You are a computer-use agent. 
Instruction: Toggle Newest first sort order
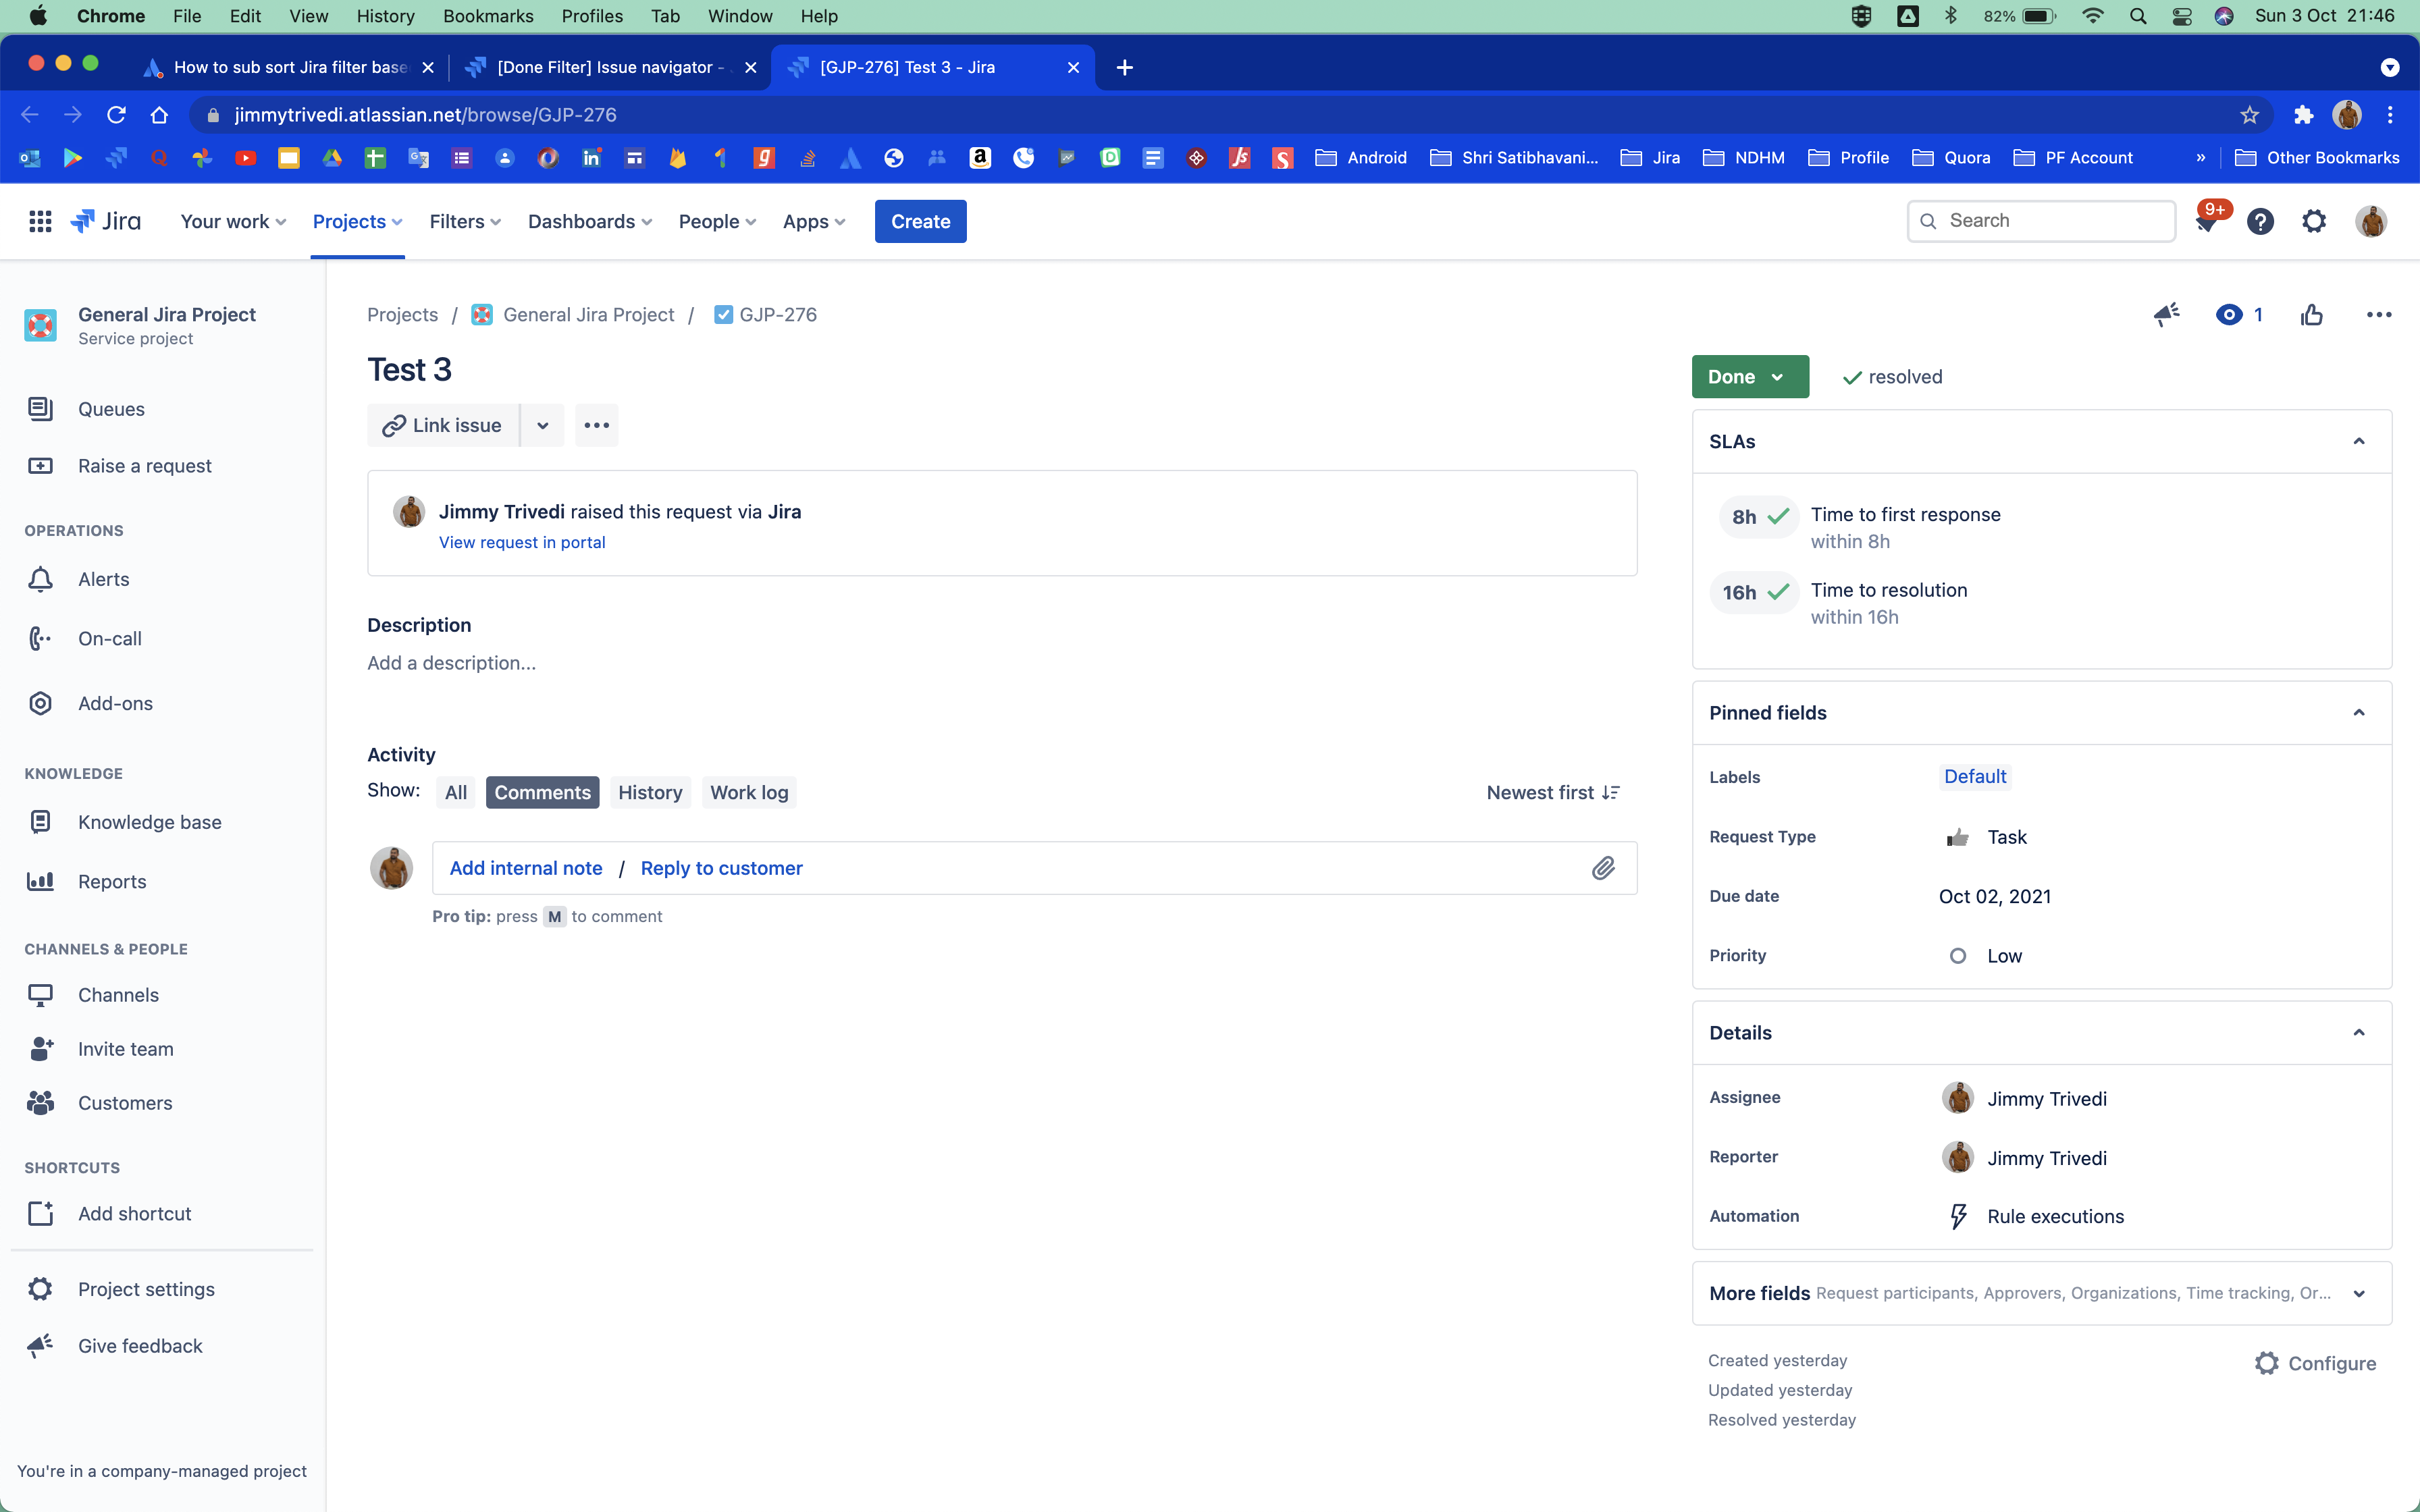click(x=1552, y=792)
